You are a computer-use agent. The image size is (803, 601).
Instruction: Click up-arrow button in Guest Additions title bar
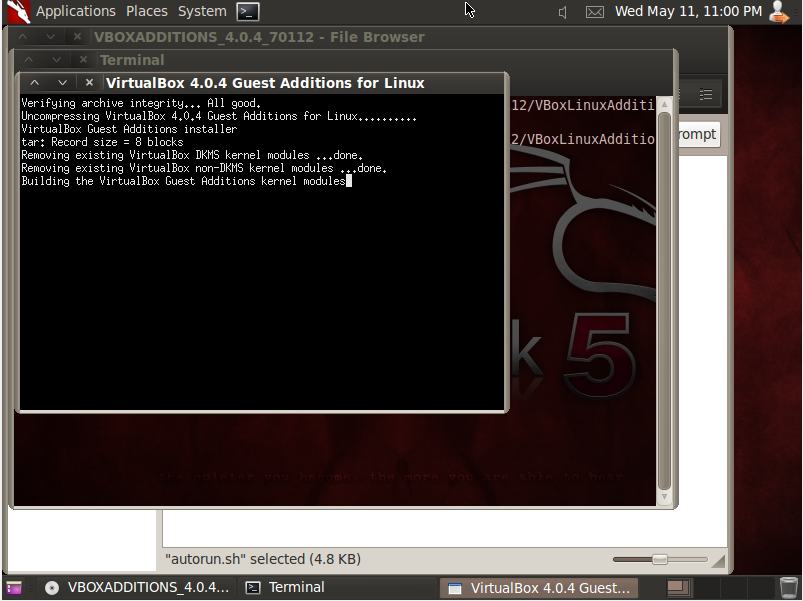coord(35,82)
